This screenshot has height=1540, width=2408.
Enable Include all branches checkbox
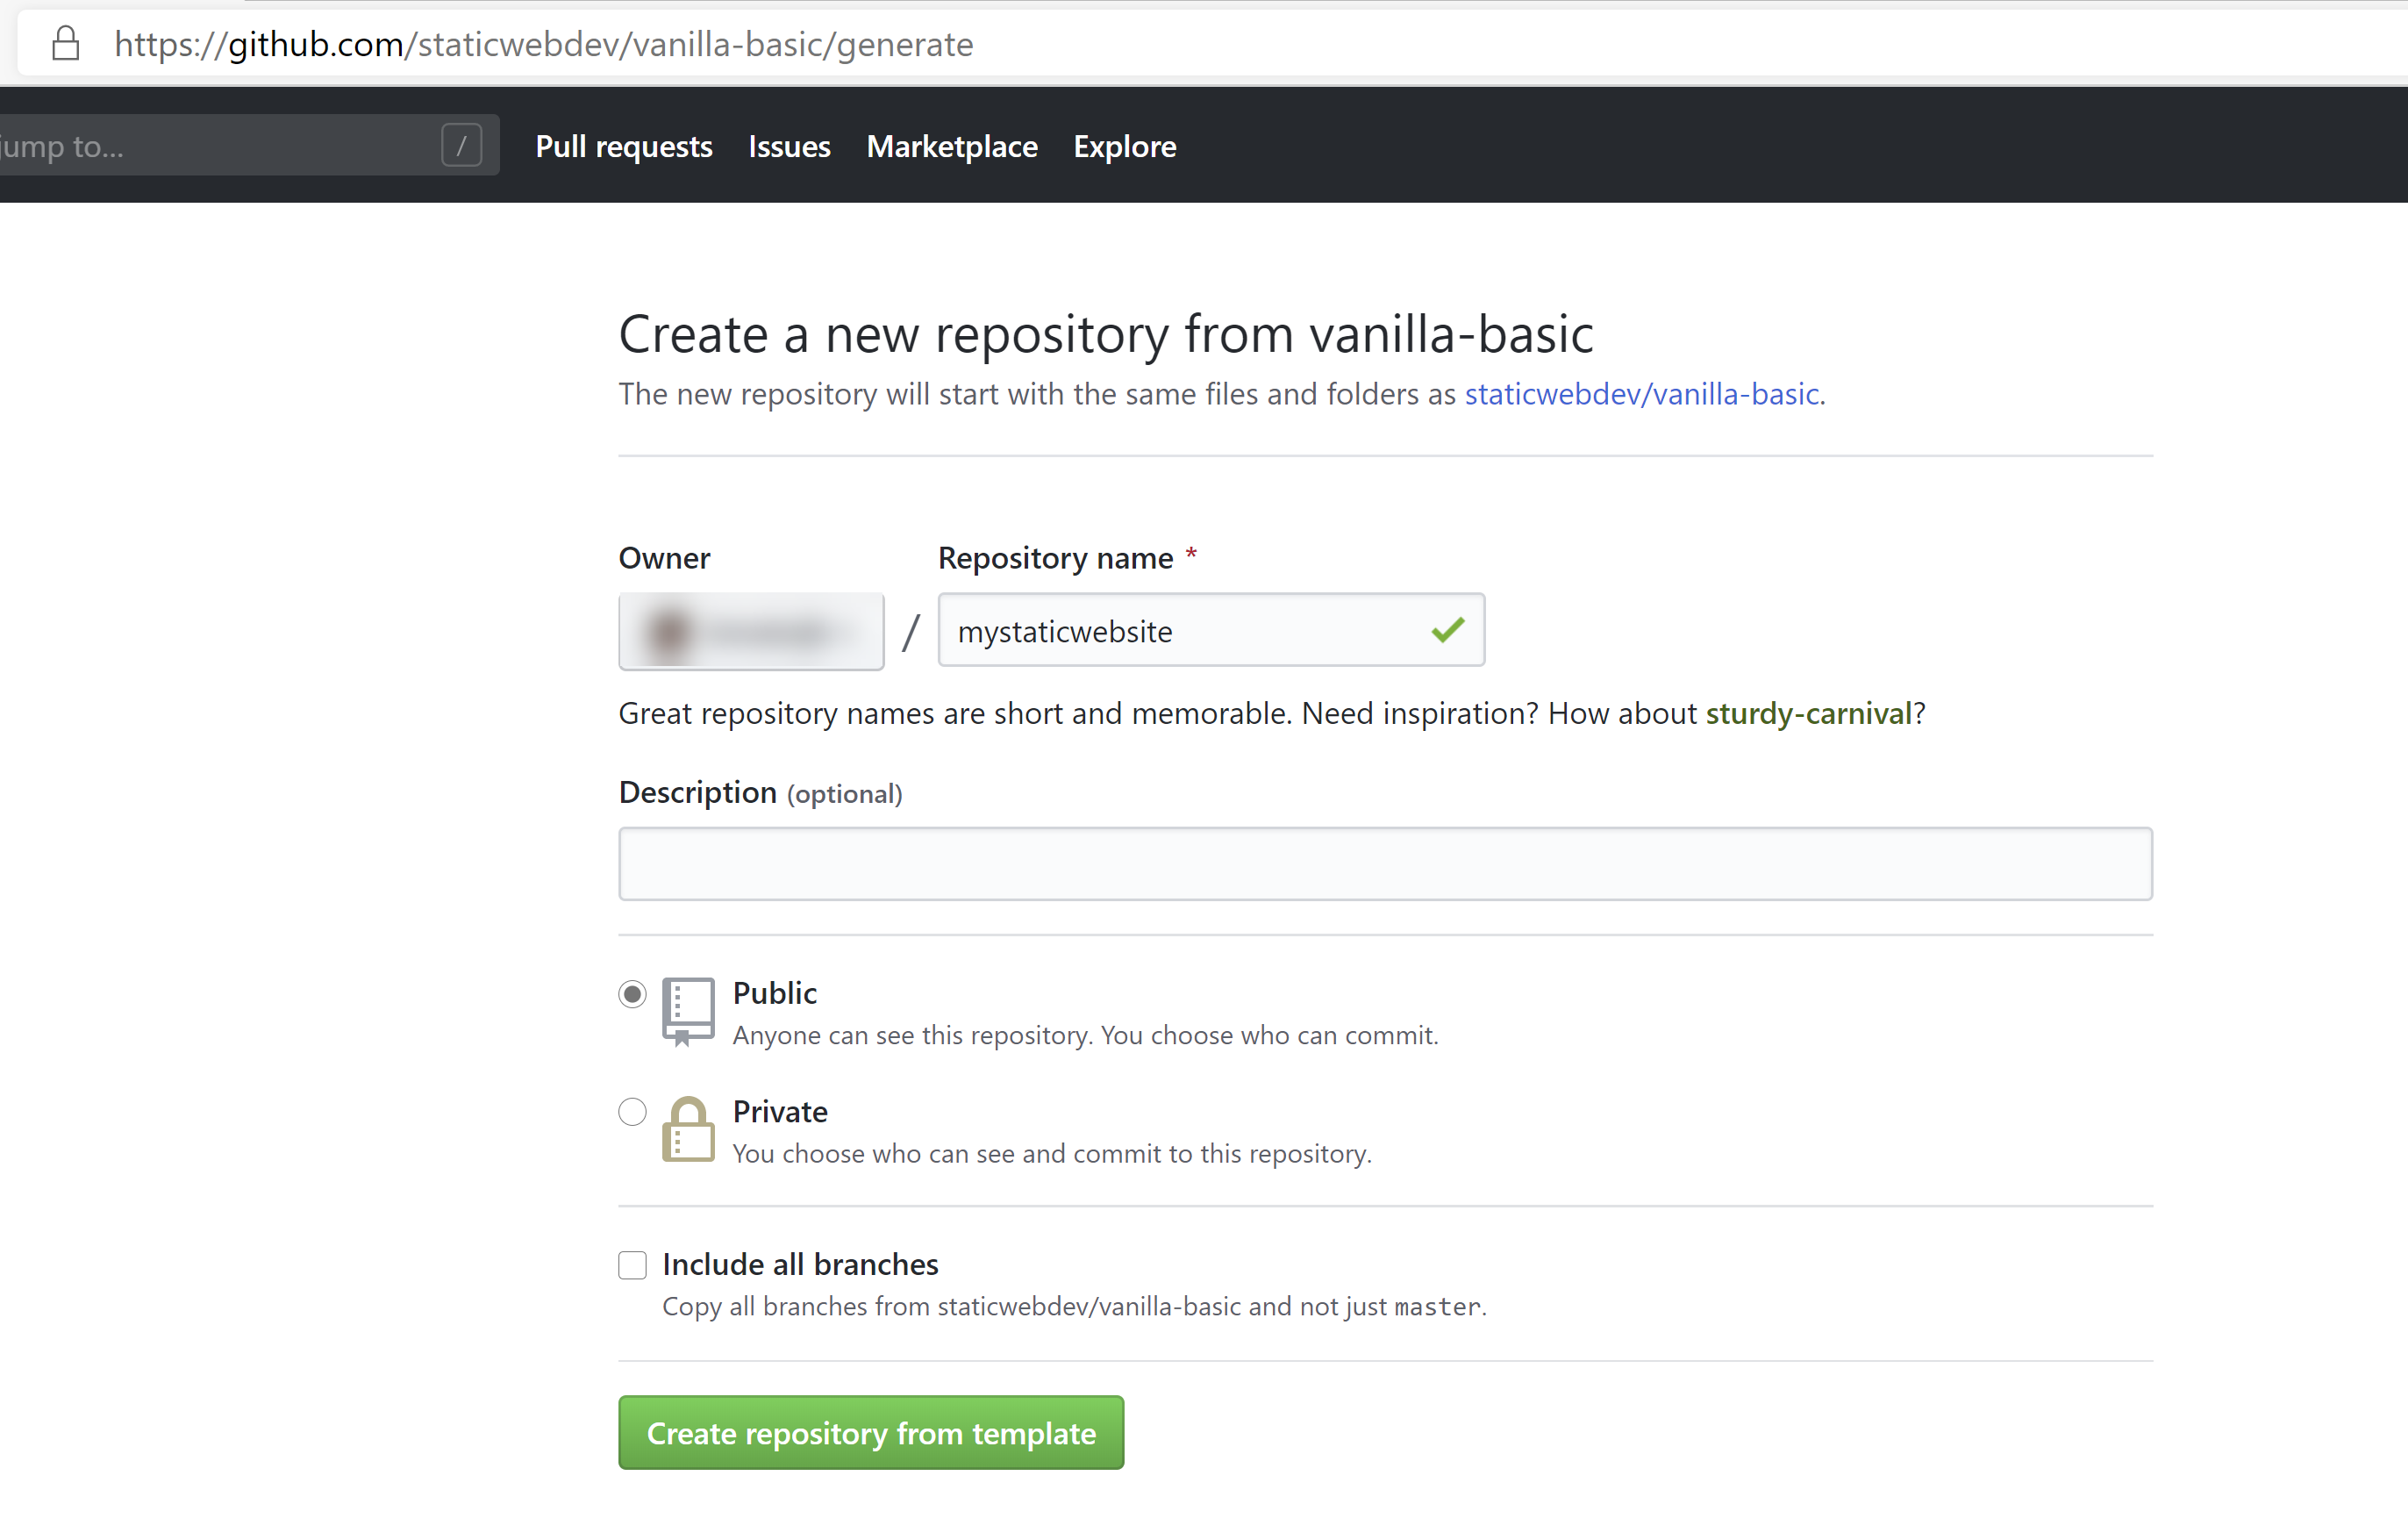(x=632, y=1265)
